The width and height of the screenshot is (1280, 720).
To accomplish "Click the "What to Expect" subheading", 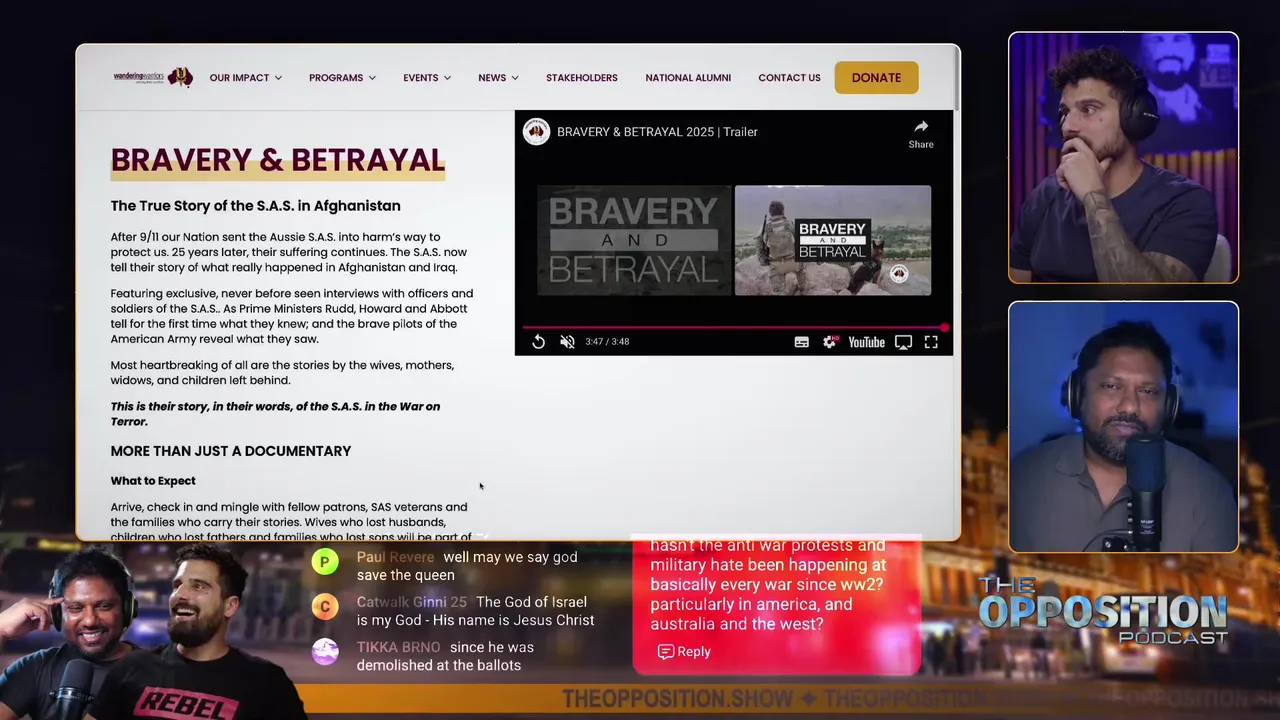I will click(x=153, y=481).
